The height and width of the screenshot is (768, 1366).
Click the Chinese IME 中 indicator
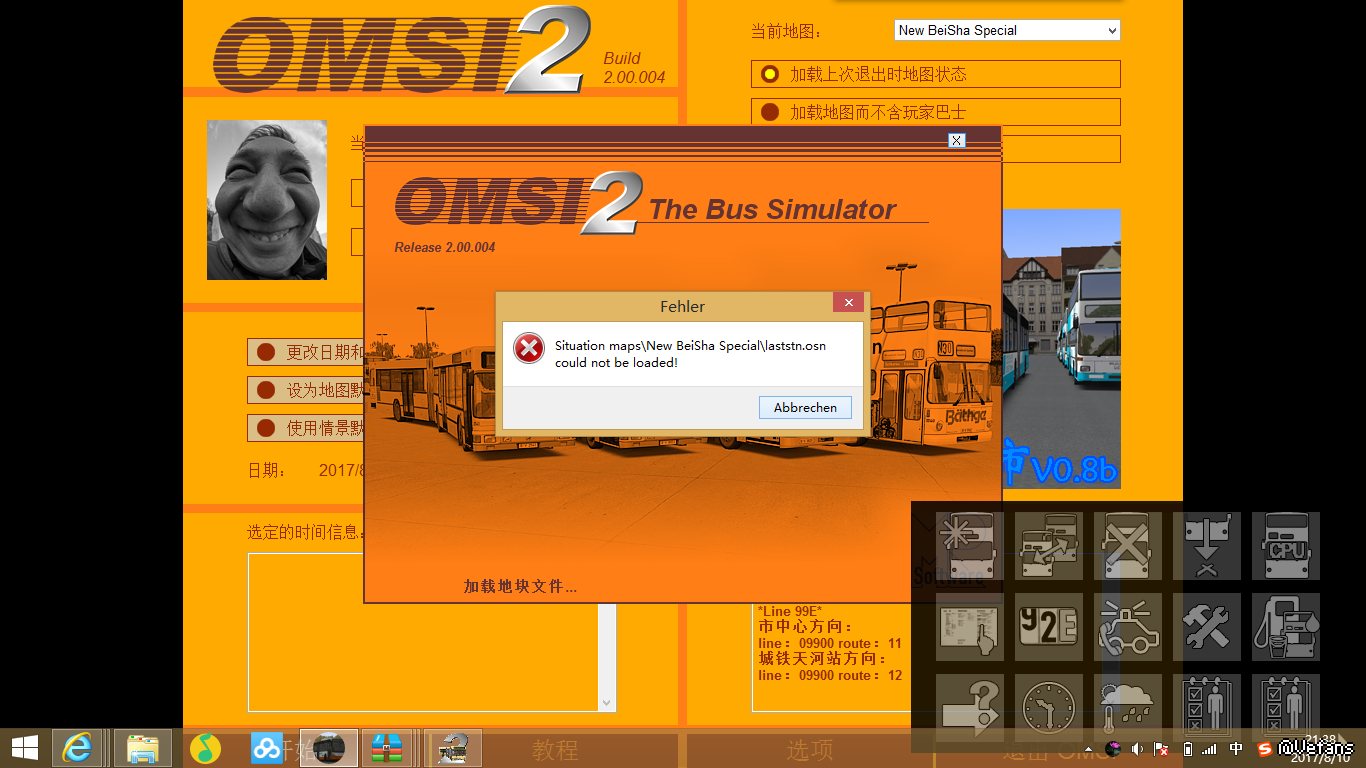(x=1237, y=749)
